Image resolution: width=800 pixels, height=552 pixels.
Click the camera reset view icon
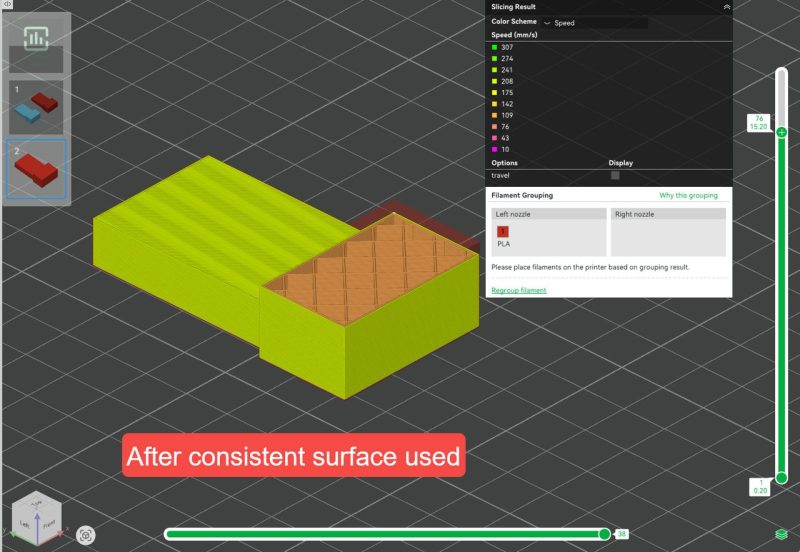(86, 535)
